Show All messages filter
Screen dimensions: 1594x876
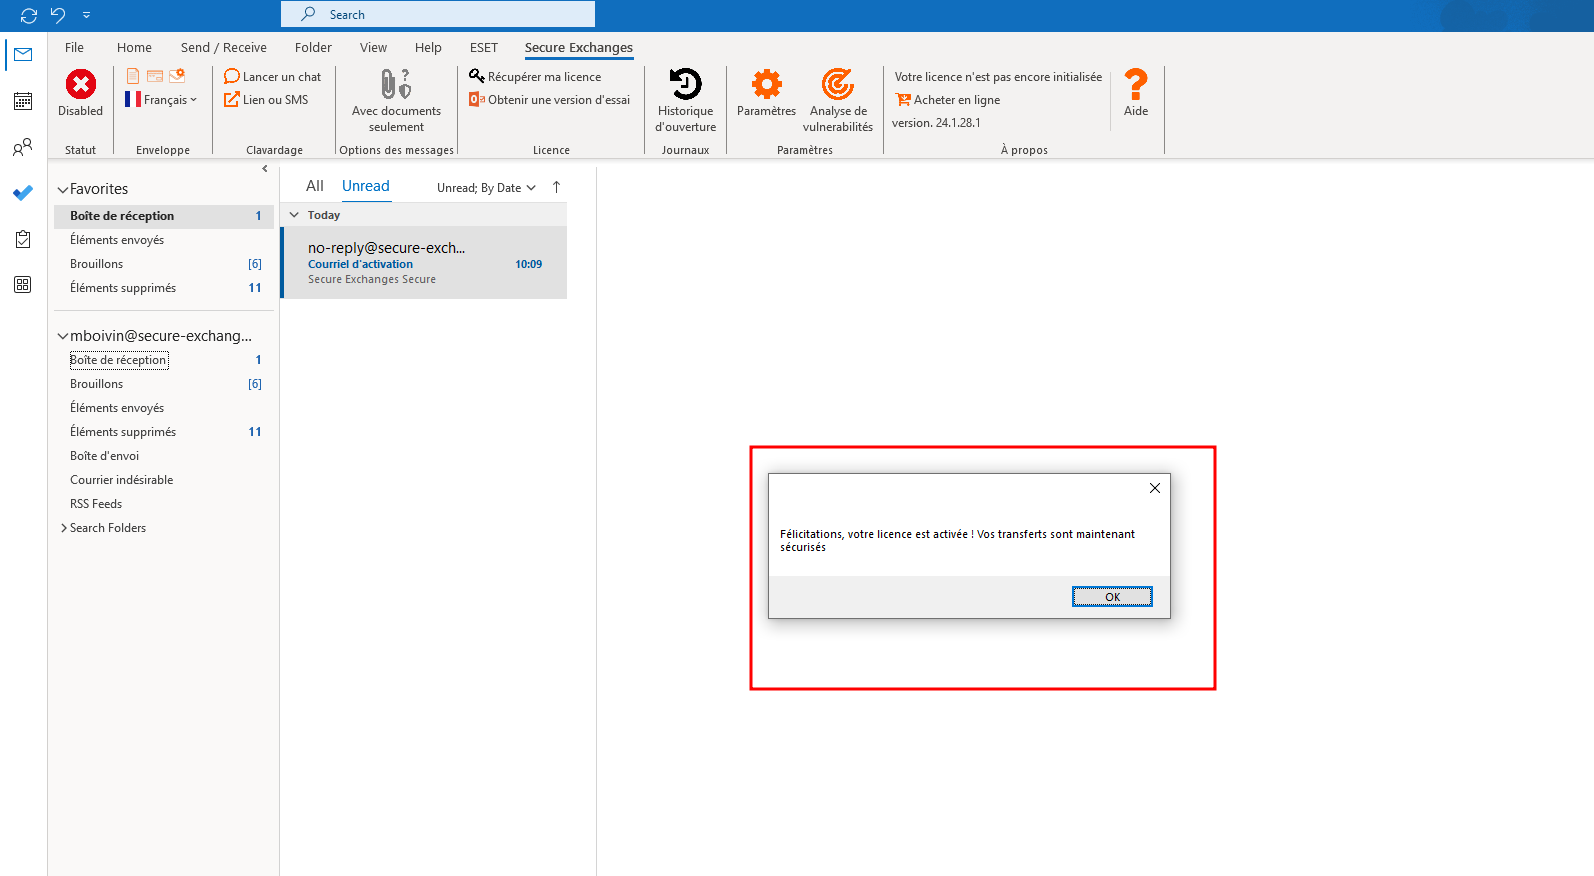(x=315, y=186)
